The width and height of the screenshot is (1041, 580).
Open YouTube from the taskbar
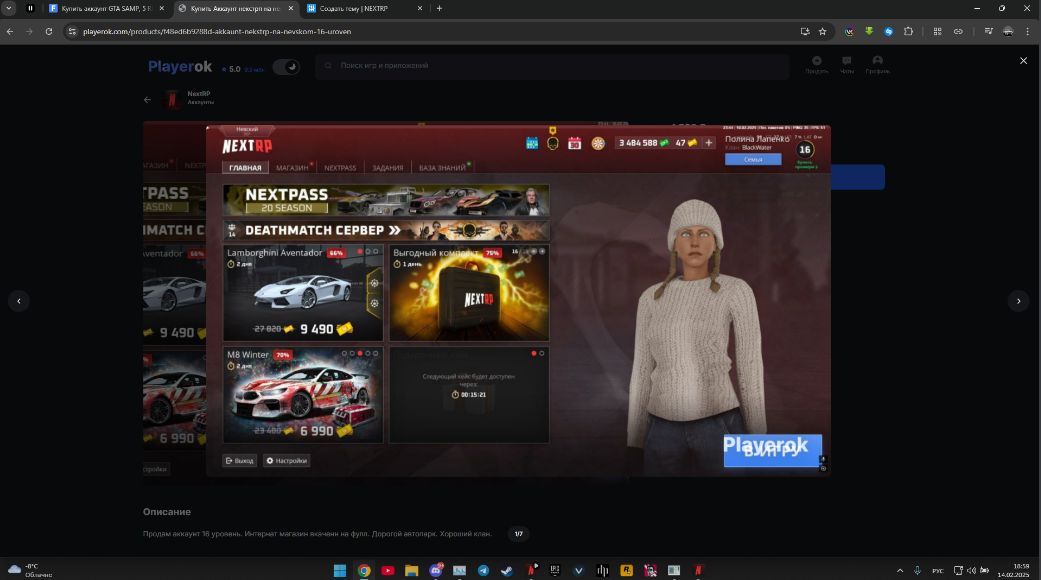coord(388,571)
